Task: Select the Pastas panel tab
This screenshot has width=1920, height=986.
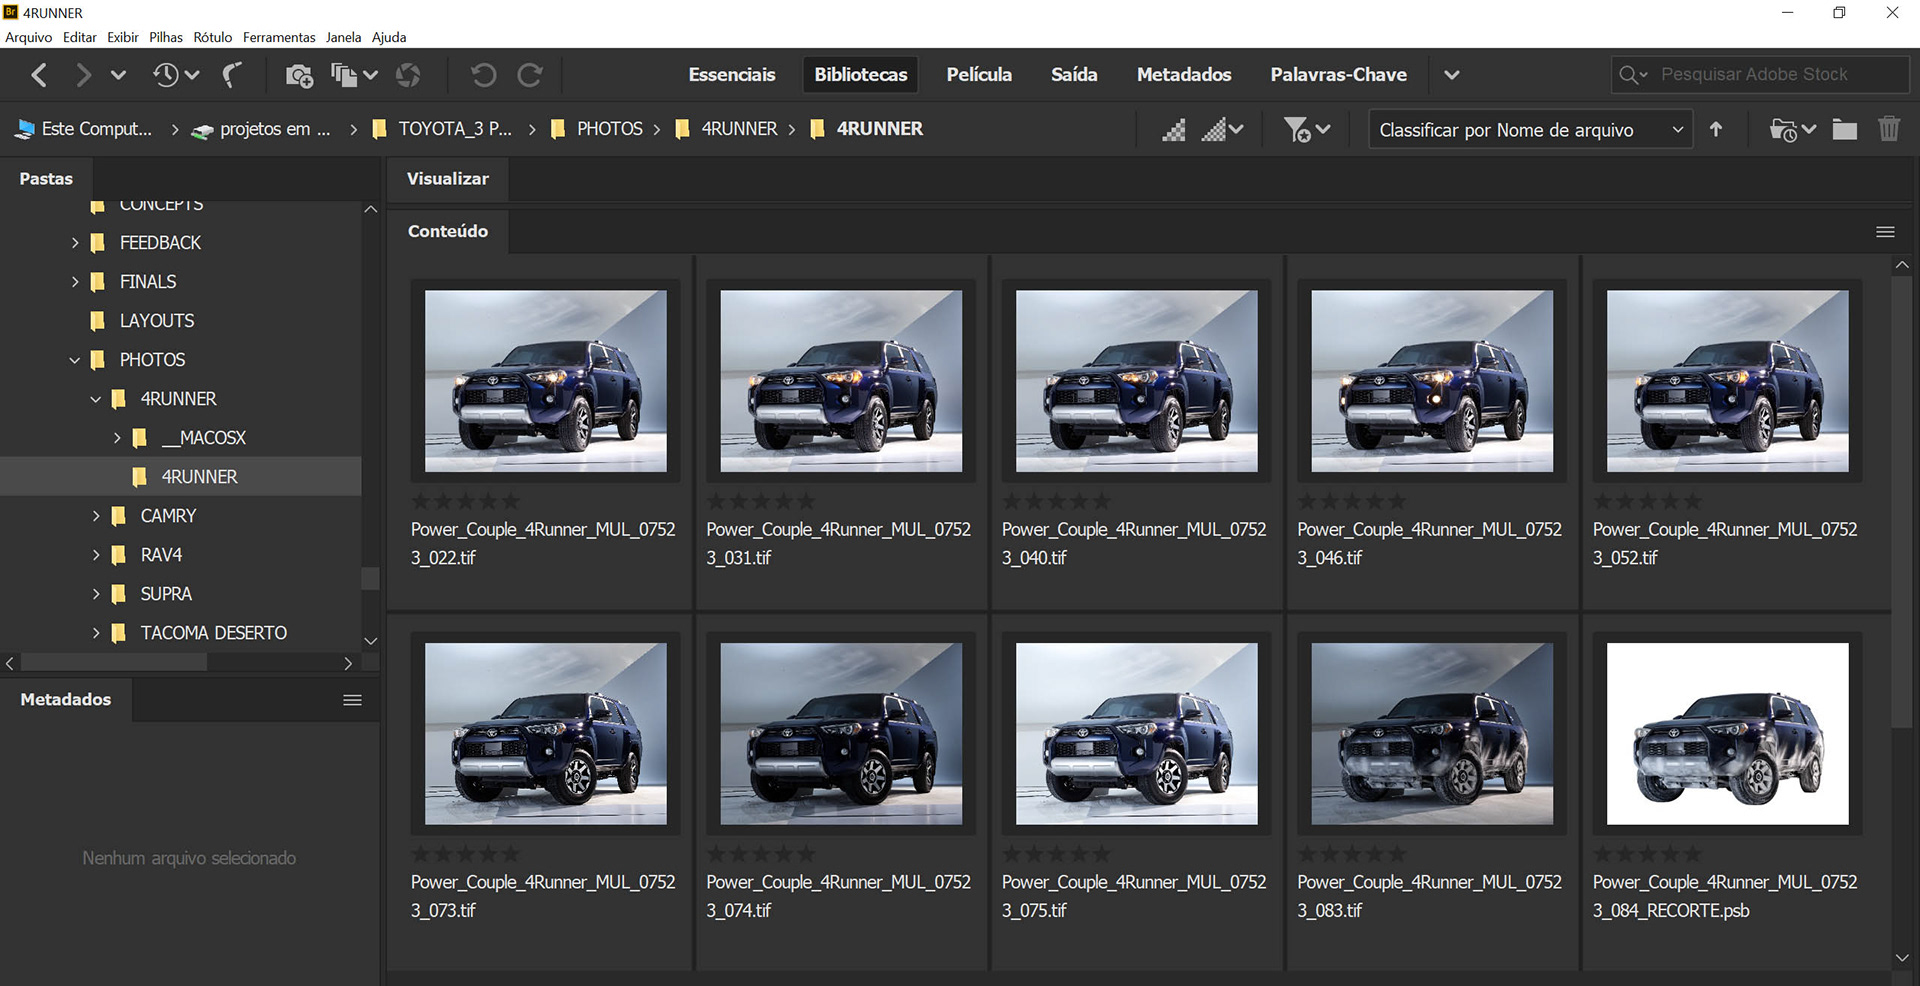Action: click(46, 179)
